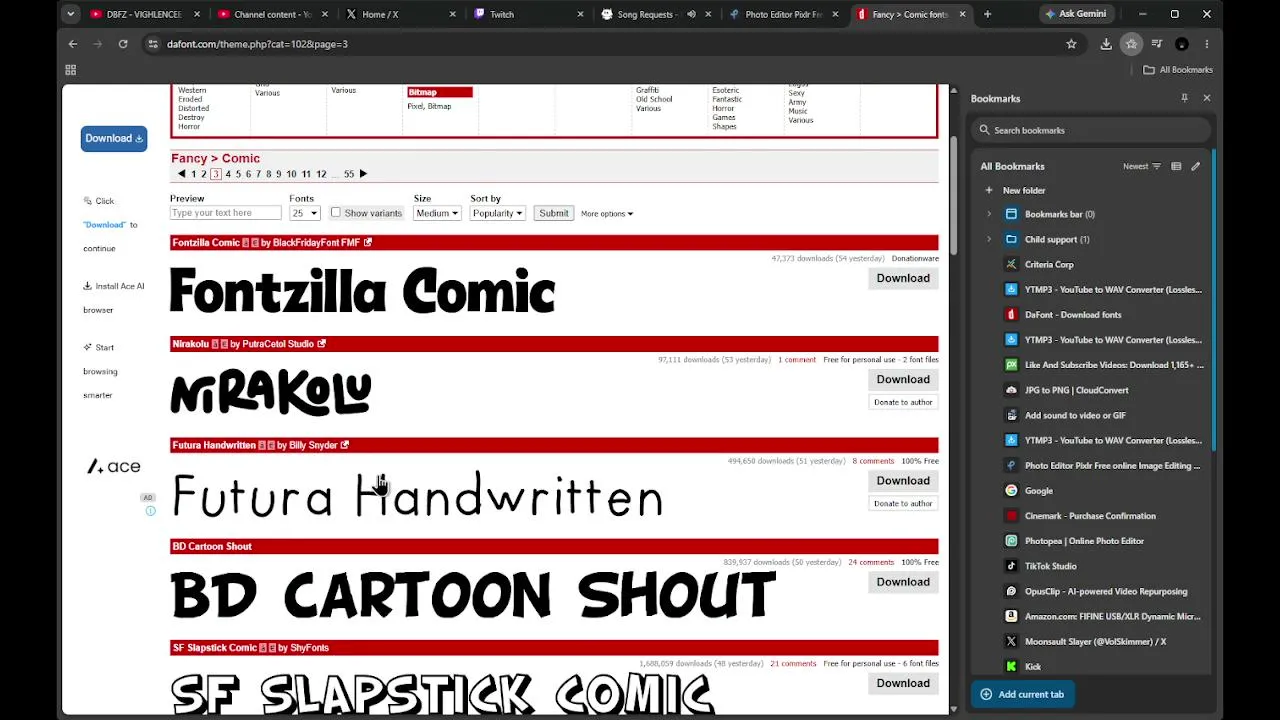Expand More options

point(607,213)
